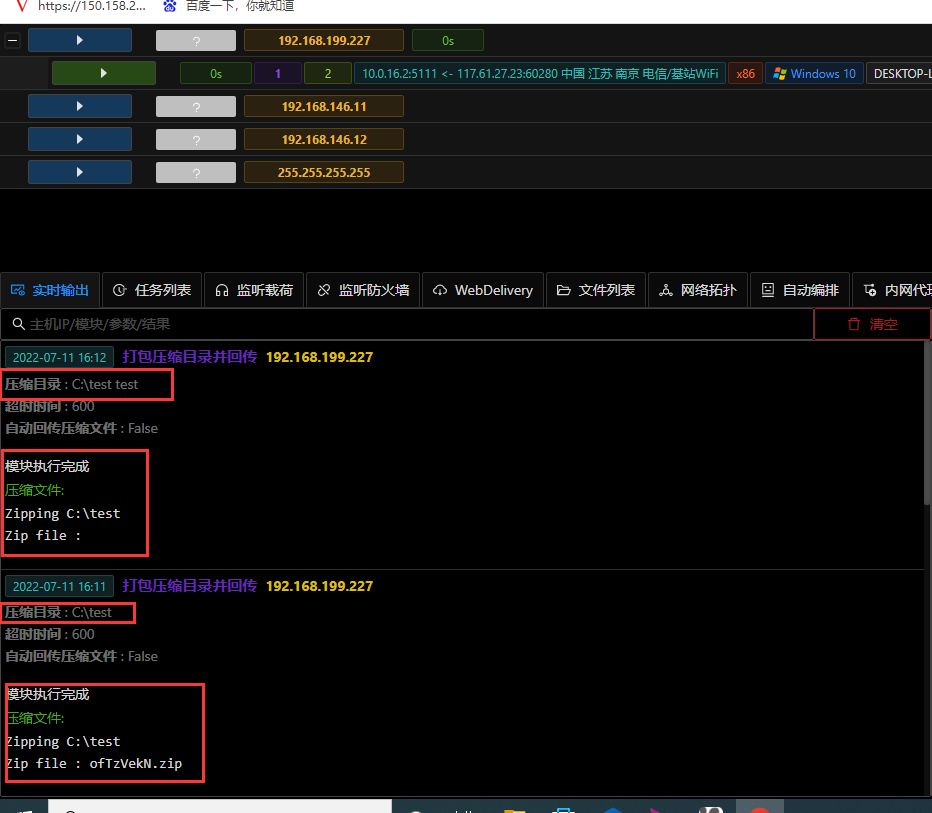This screenshot has height=813, width=932.
Task: Click yellow 192.168.199.227 in 16:12 entry
Action: pos(319,357)
